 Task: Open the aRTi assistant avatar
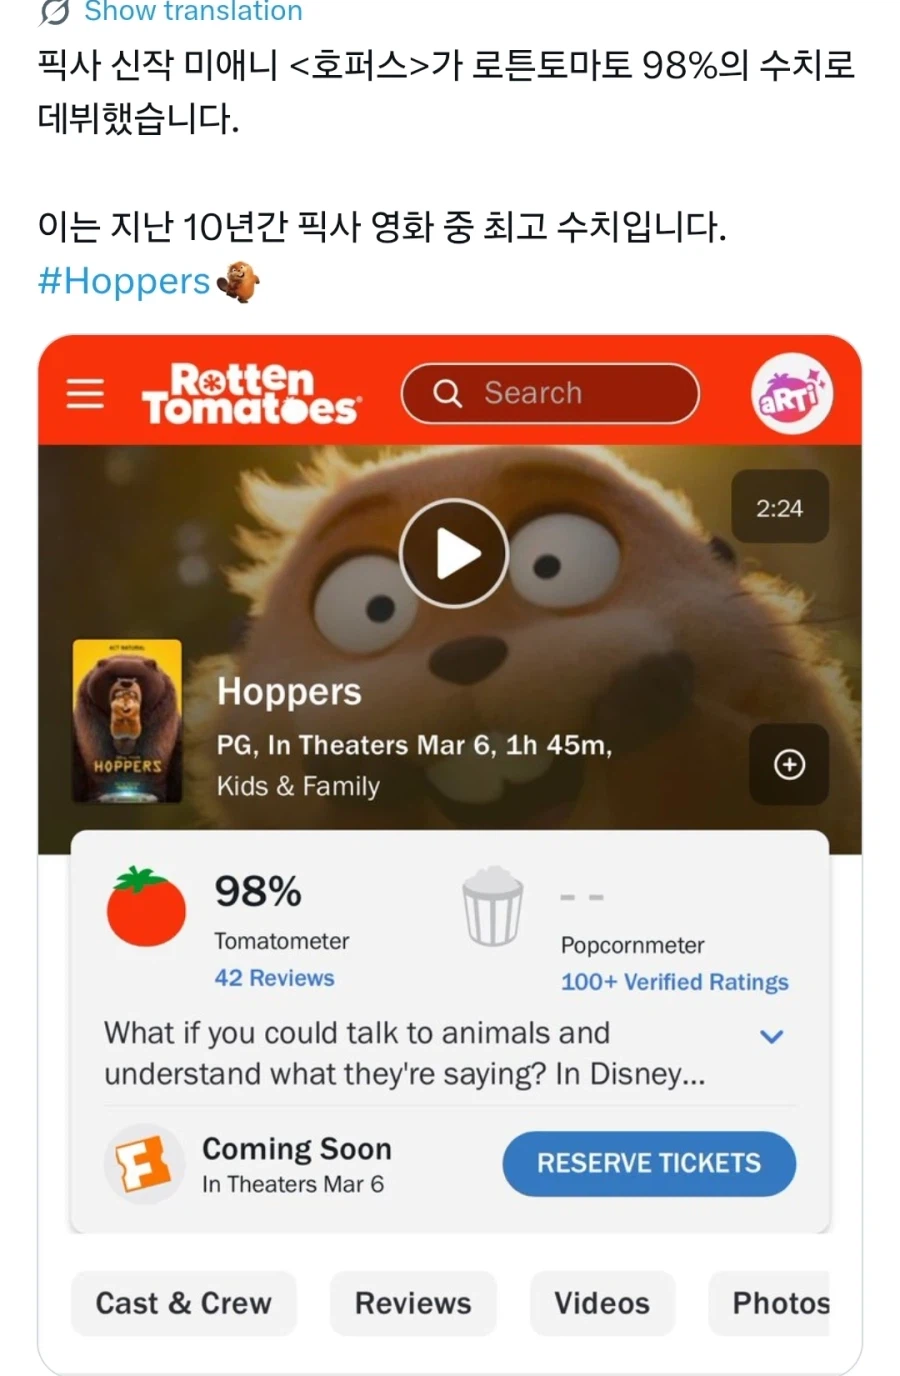[791, 393]
